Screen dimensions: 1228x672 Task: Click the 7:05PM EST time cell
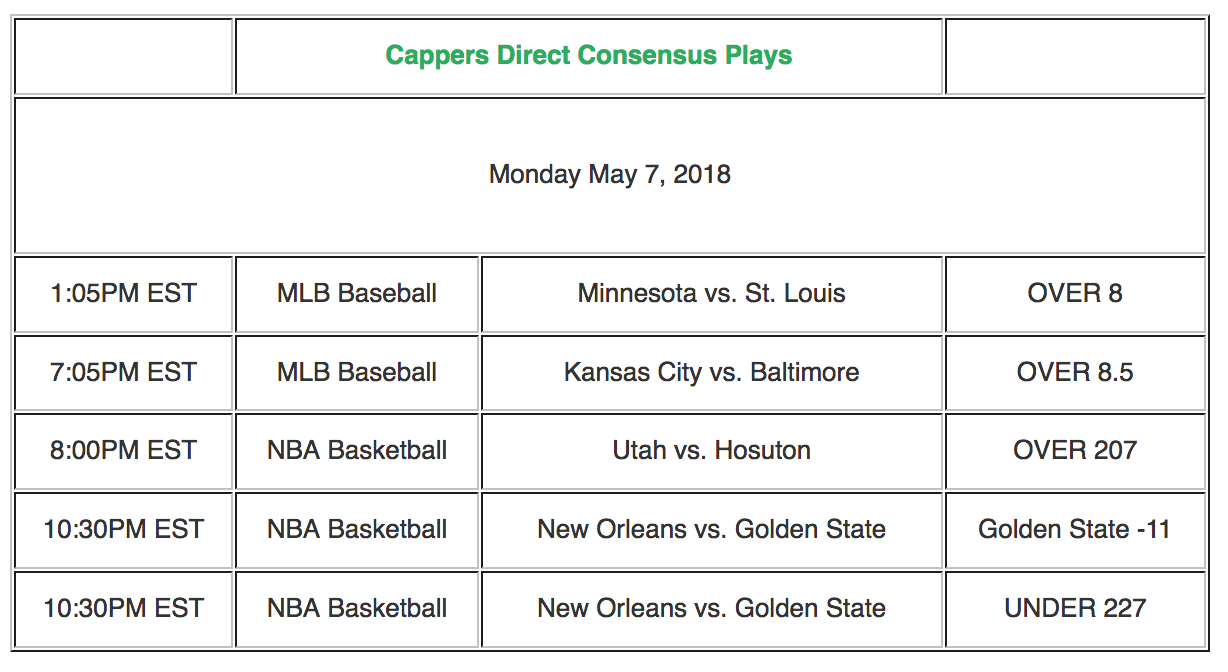(124, 373)
